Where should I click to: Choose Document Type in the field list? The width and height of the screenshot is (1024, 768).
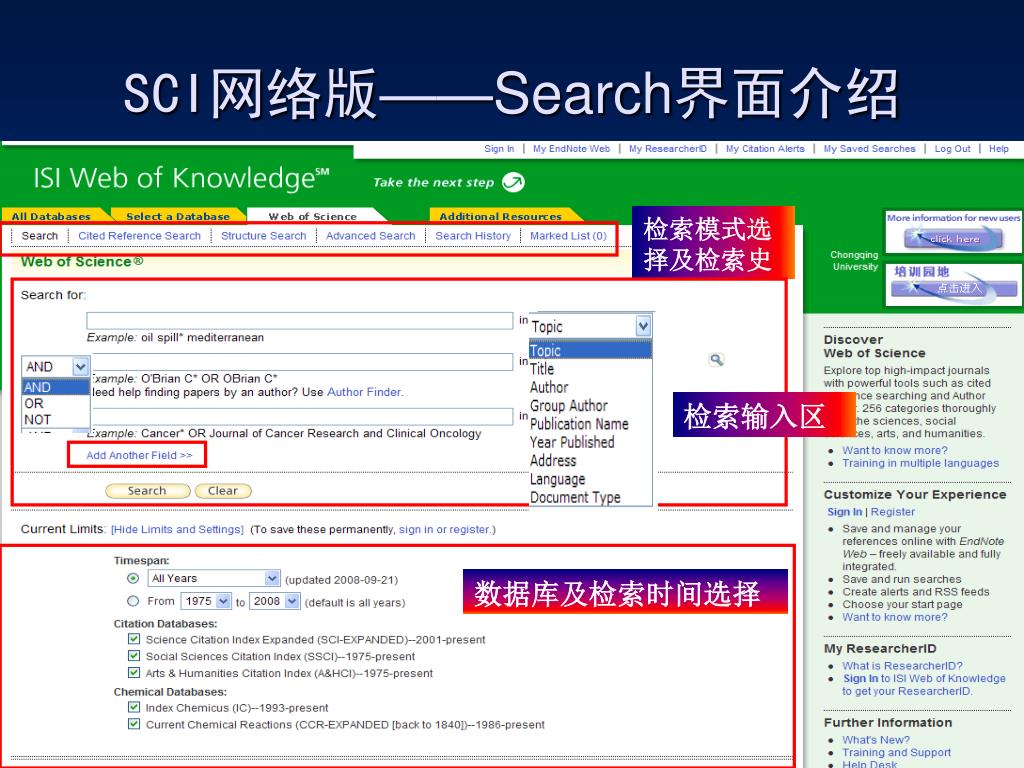(x=575, y=497)
